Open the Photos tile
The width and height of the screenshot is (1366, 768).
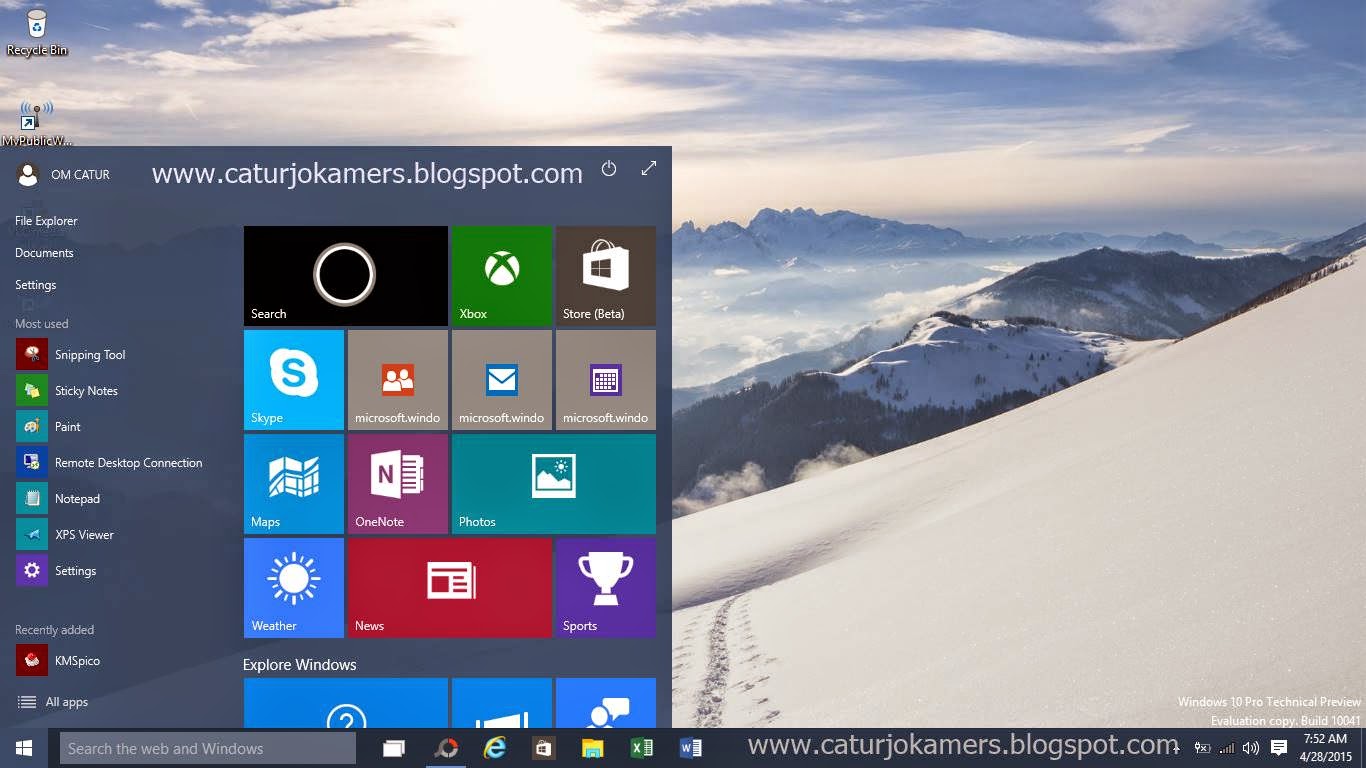(x=553, y=484)
